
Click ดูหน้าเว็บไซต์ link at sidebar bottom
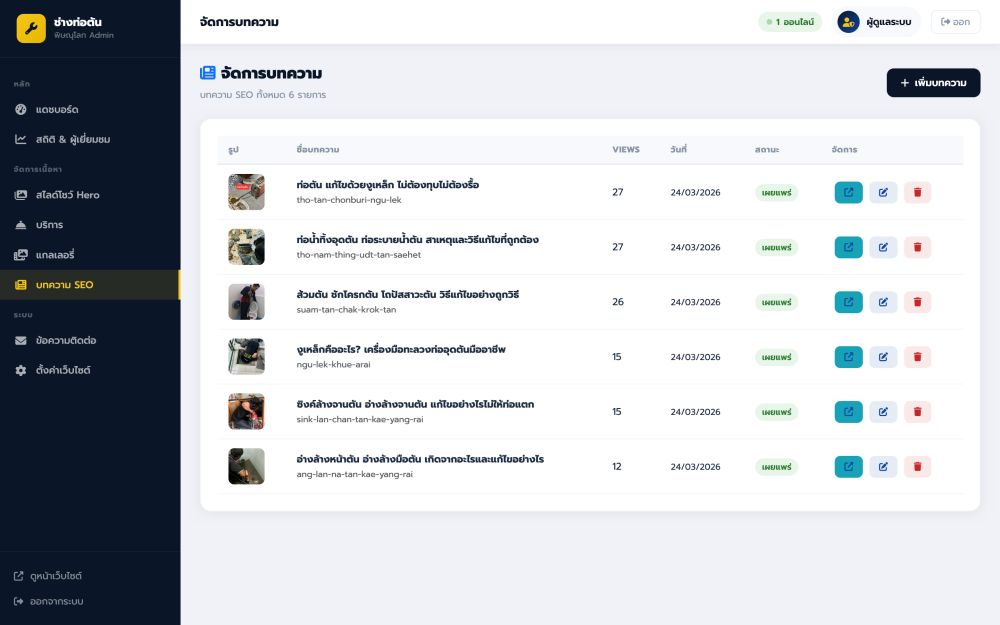point(56,576)
